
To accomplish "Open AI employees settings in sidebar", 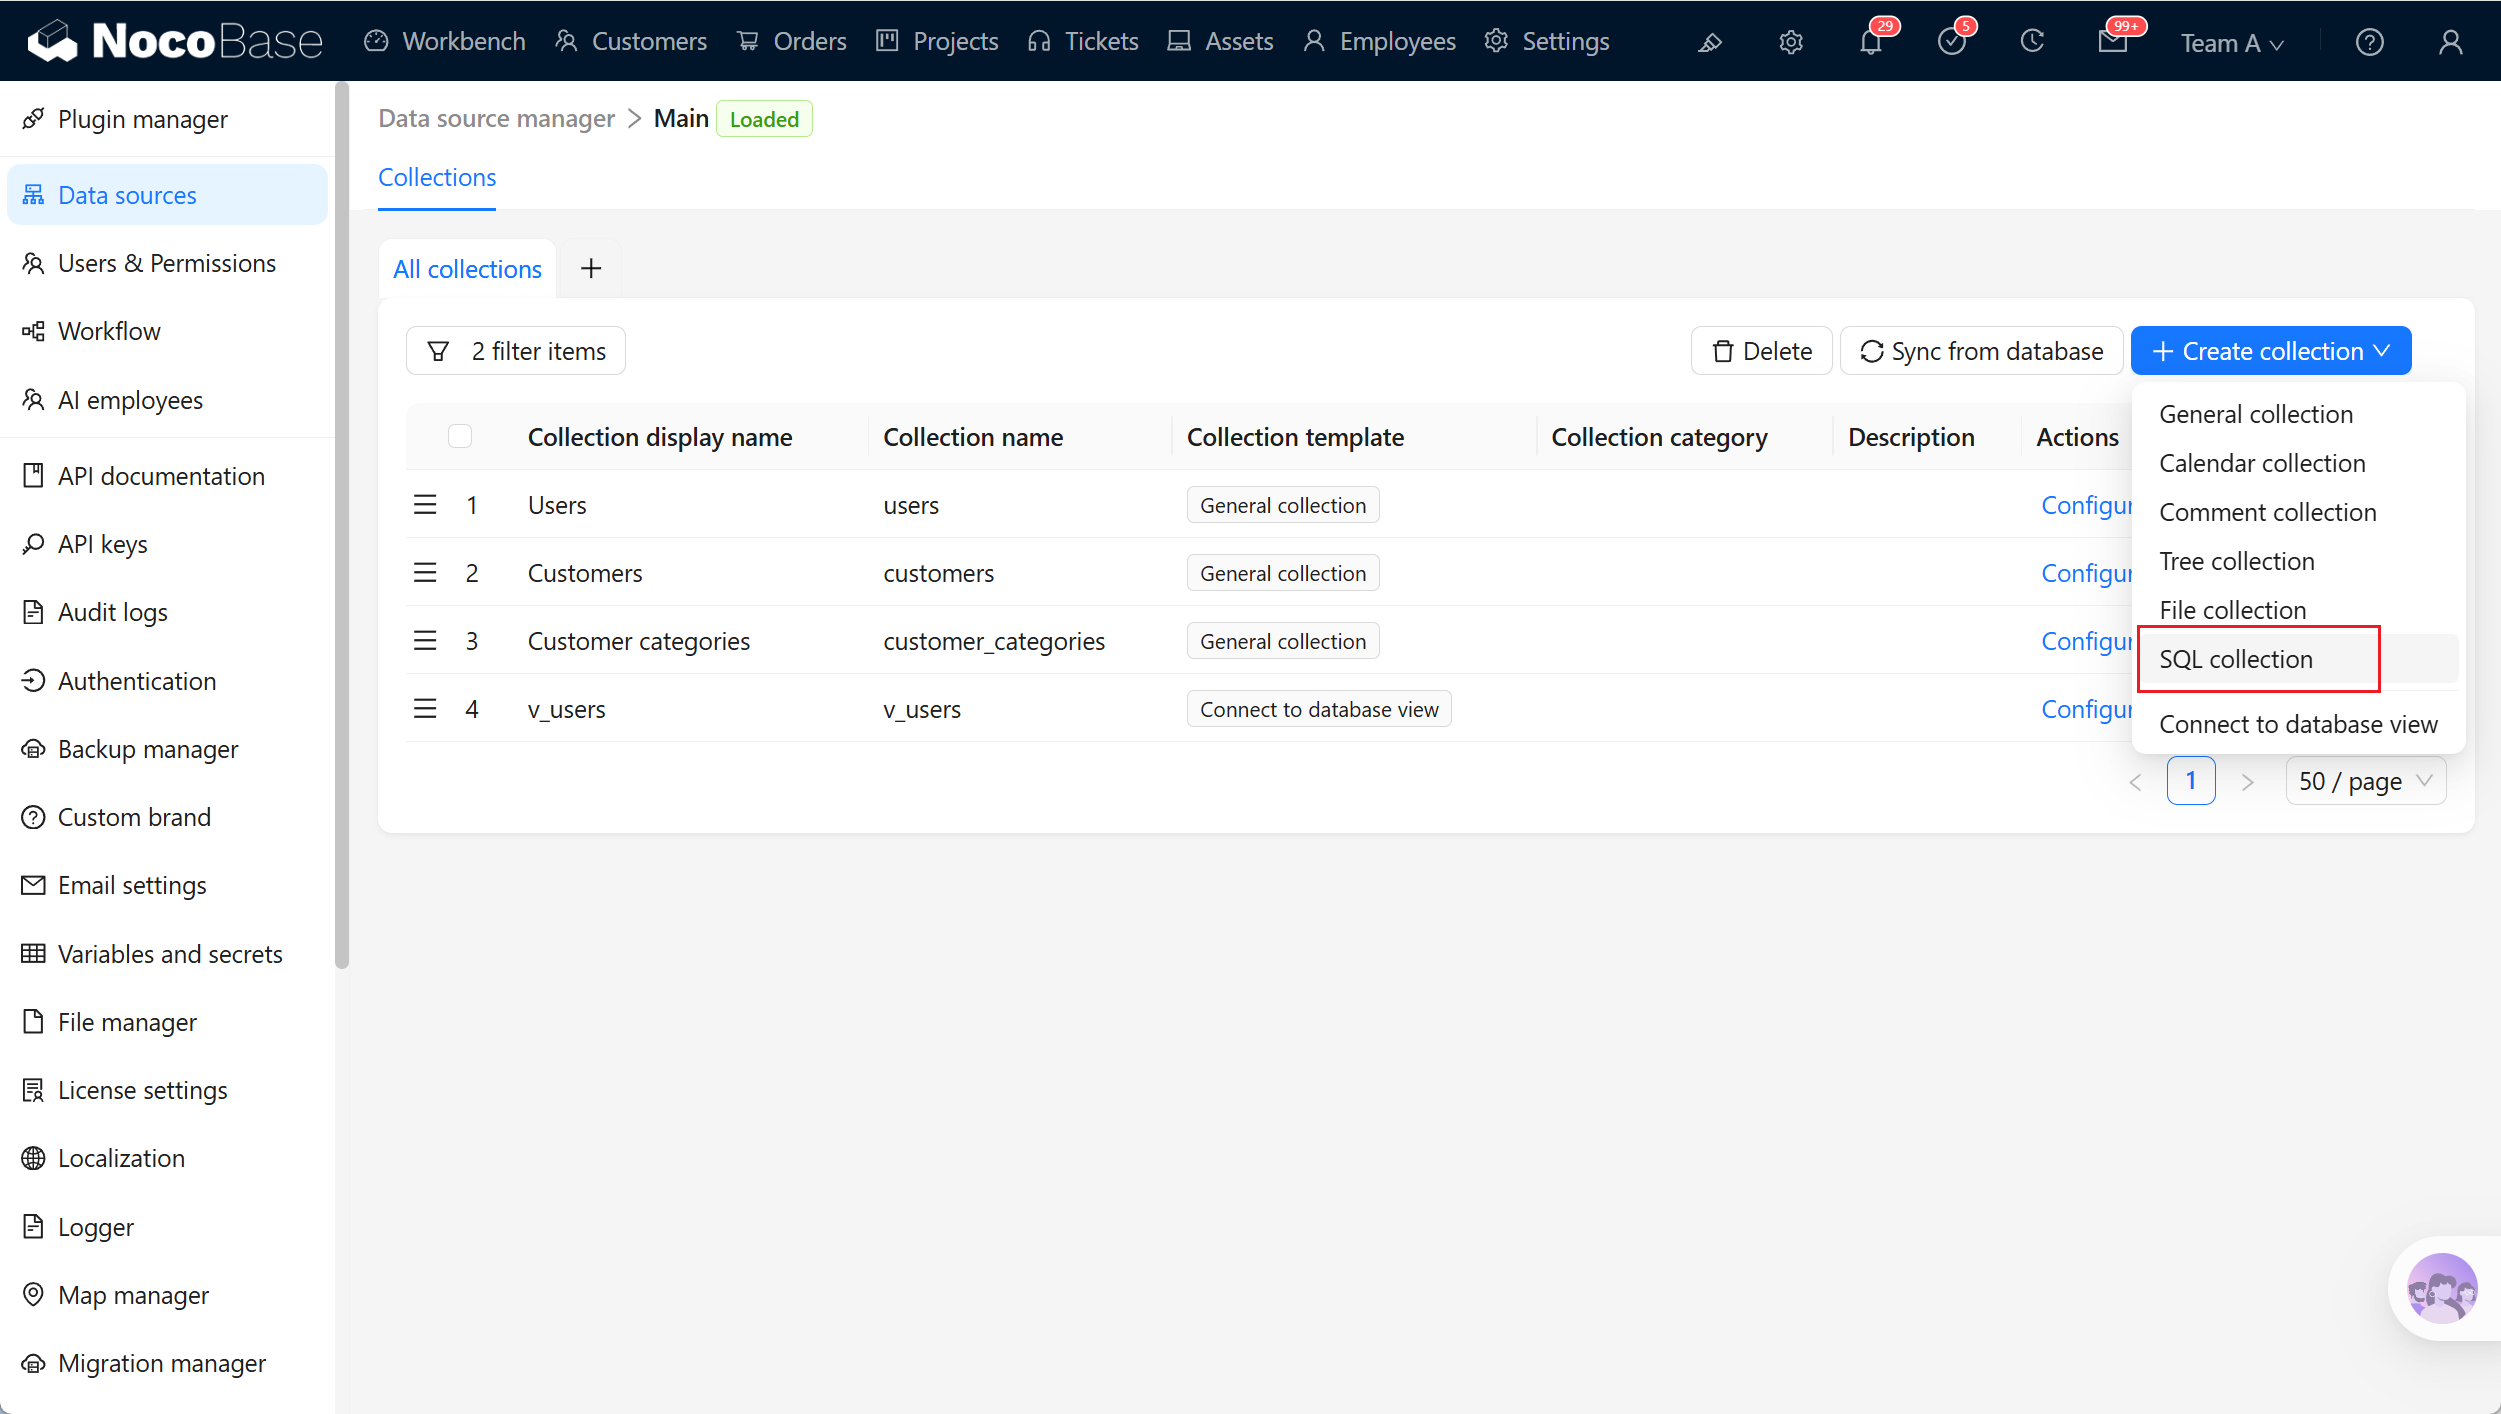I will click(166, 400).
